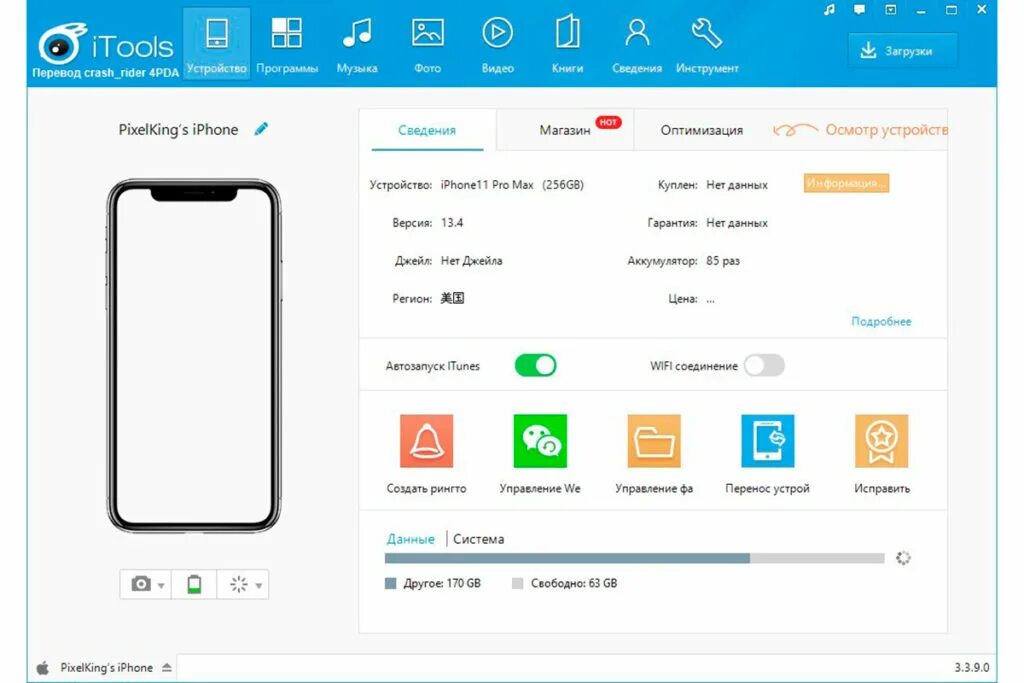This screenshot has height=683, width=1024.
Task: Click the Регион value 美国
Action: 452,298
